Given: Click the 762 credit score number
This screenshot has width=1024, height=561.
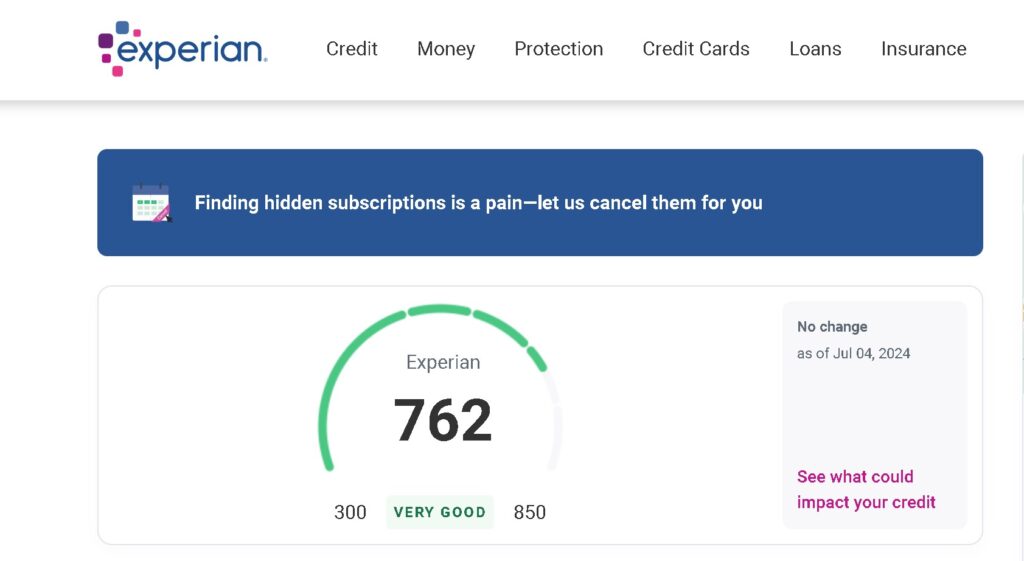Looking at the screenshot, I should pos(443,420).
